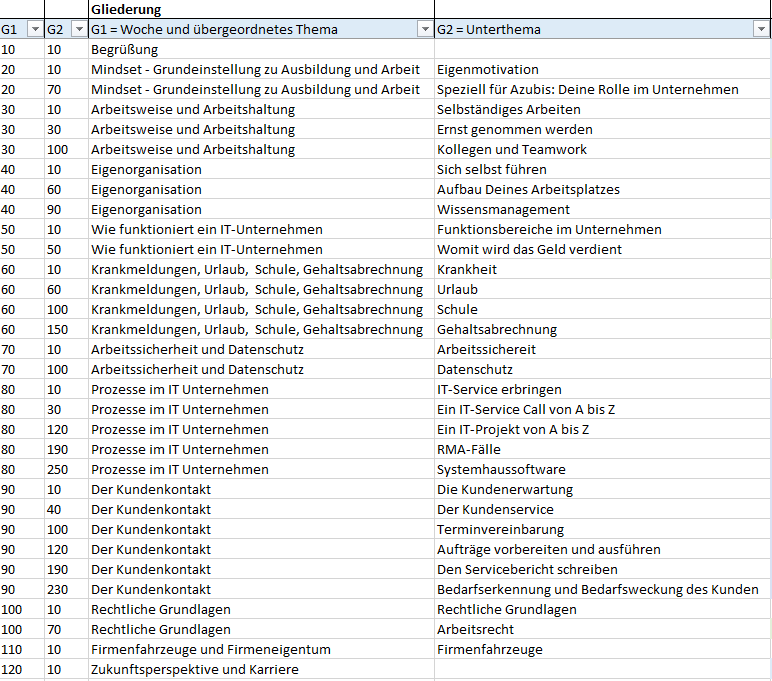Select the Firmenfahrzeuge subtopic cell

tap(602, 650)
